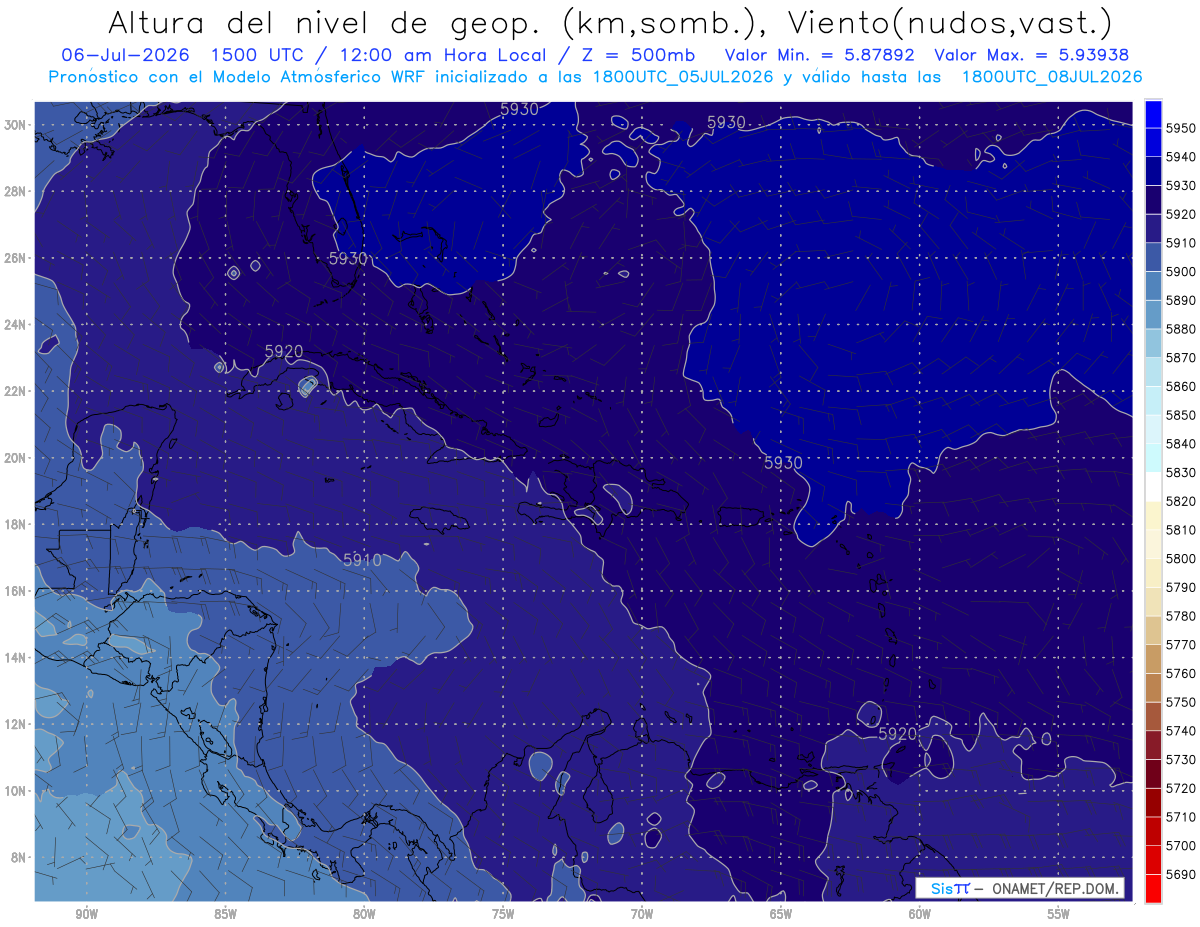The height and width of the screenshot is (927, 1200).
Task: Click the "70W" longitude label
Action: click(642, 915)
